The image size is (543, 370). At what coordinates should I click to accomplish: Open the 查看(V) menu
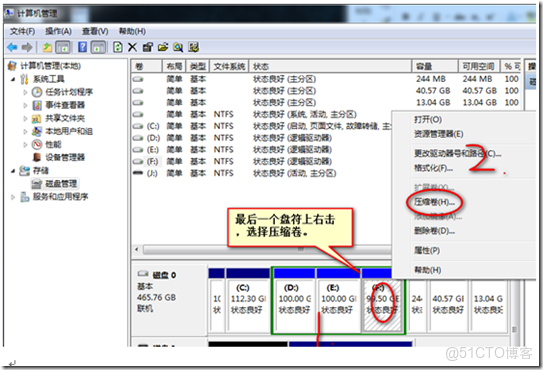[x=95, y=32]
